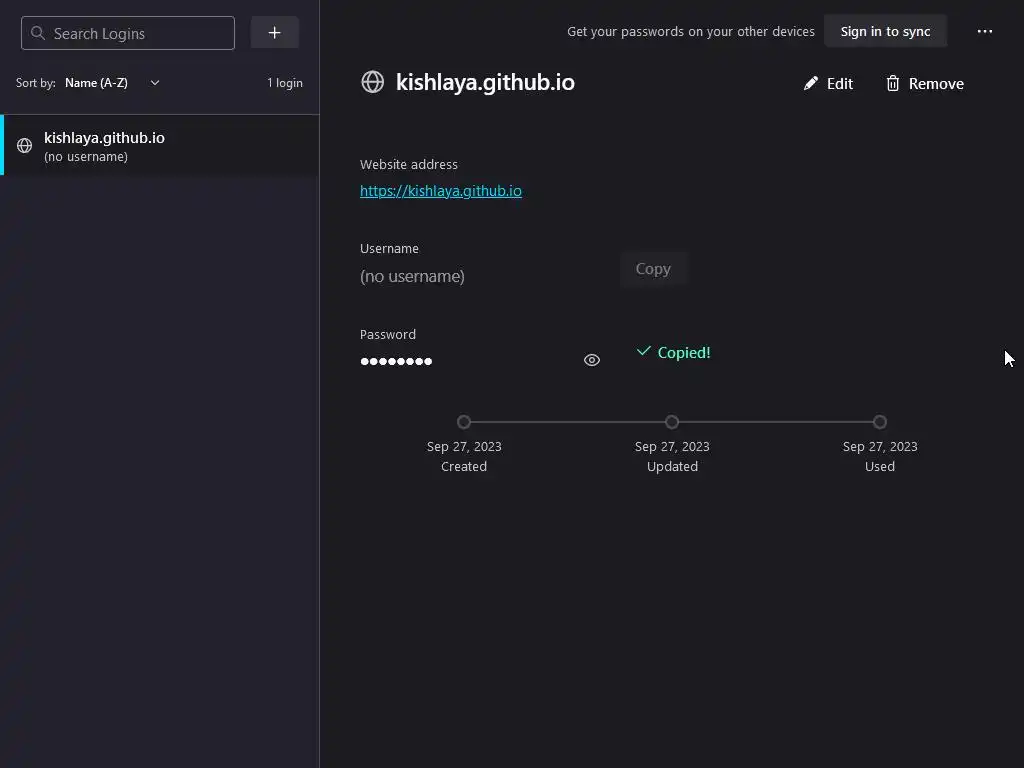This screenshot has width=1024, height=768.
Task: Click globe icon beside kishlaya.github.io list entry
Action: (24, 146)
